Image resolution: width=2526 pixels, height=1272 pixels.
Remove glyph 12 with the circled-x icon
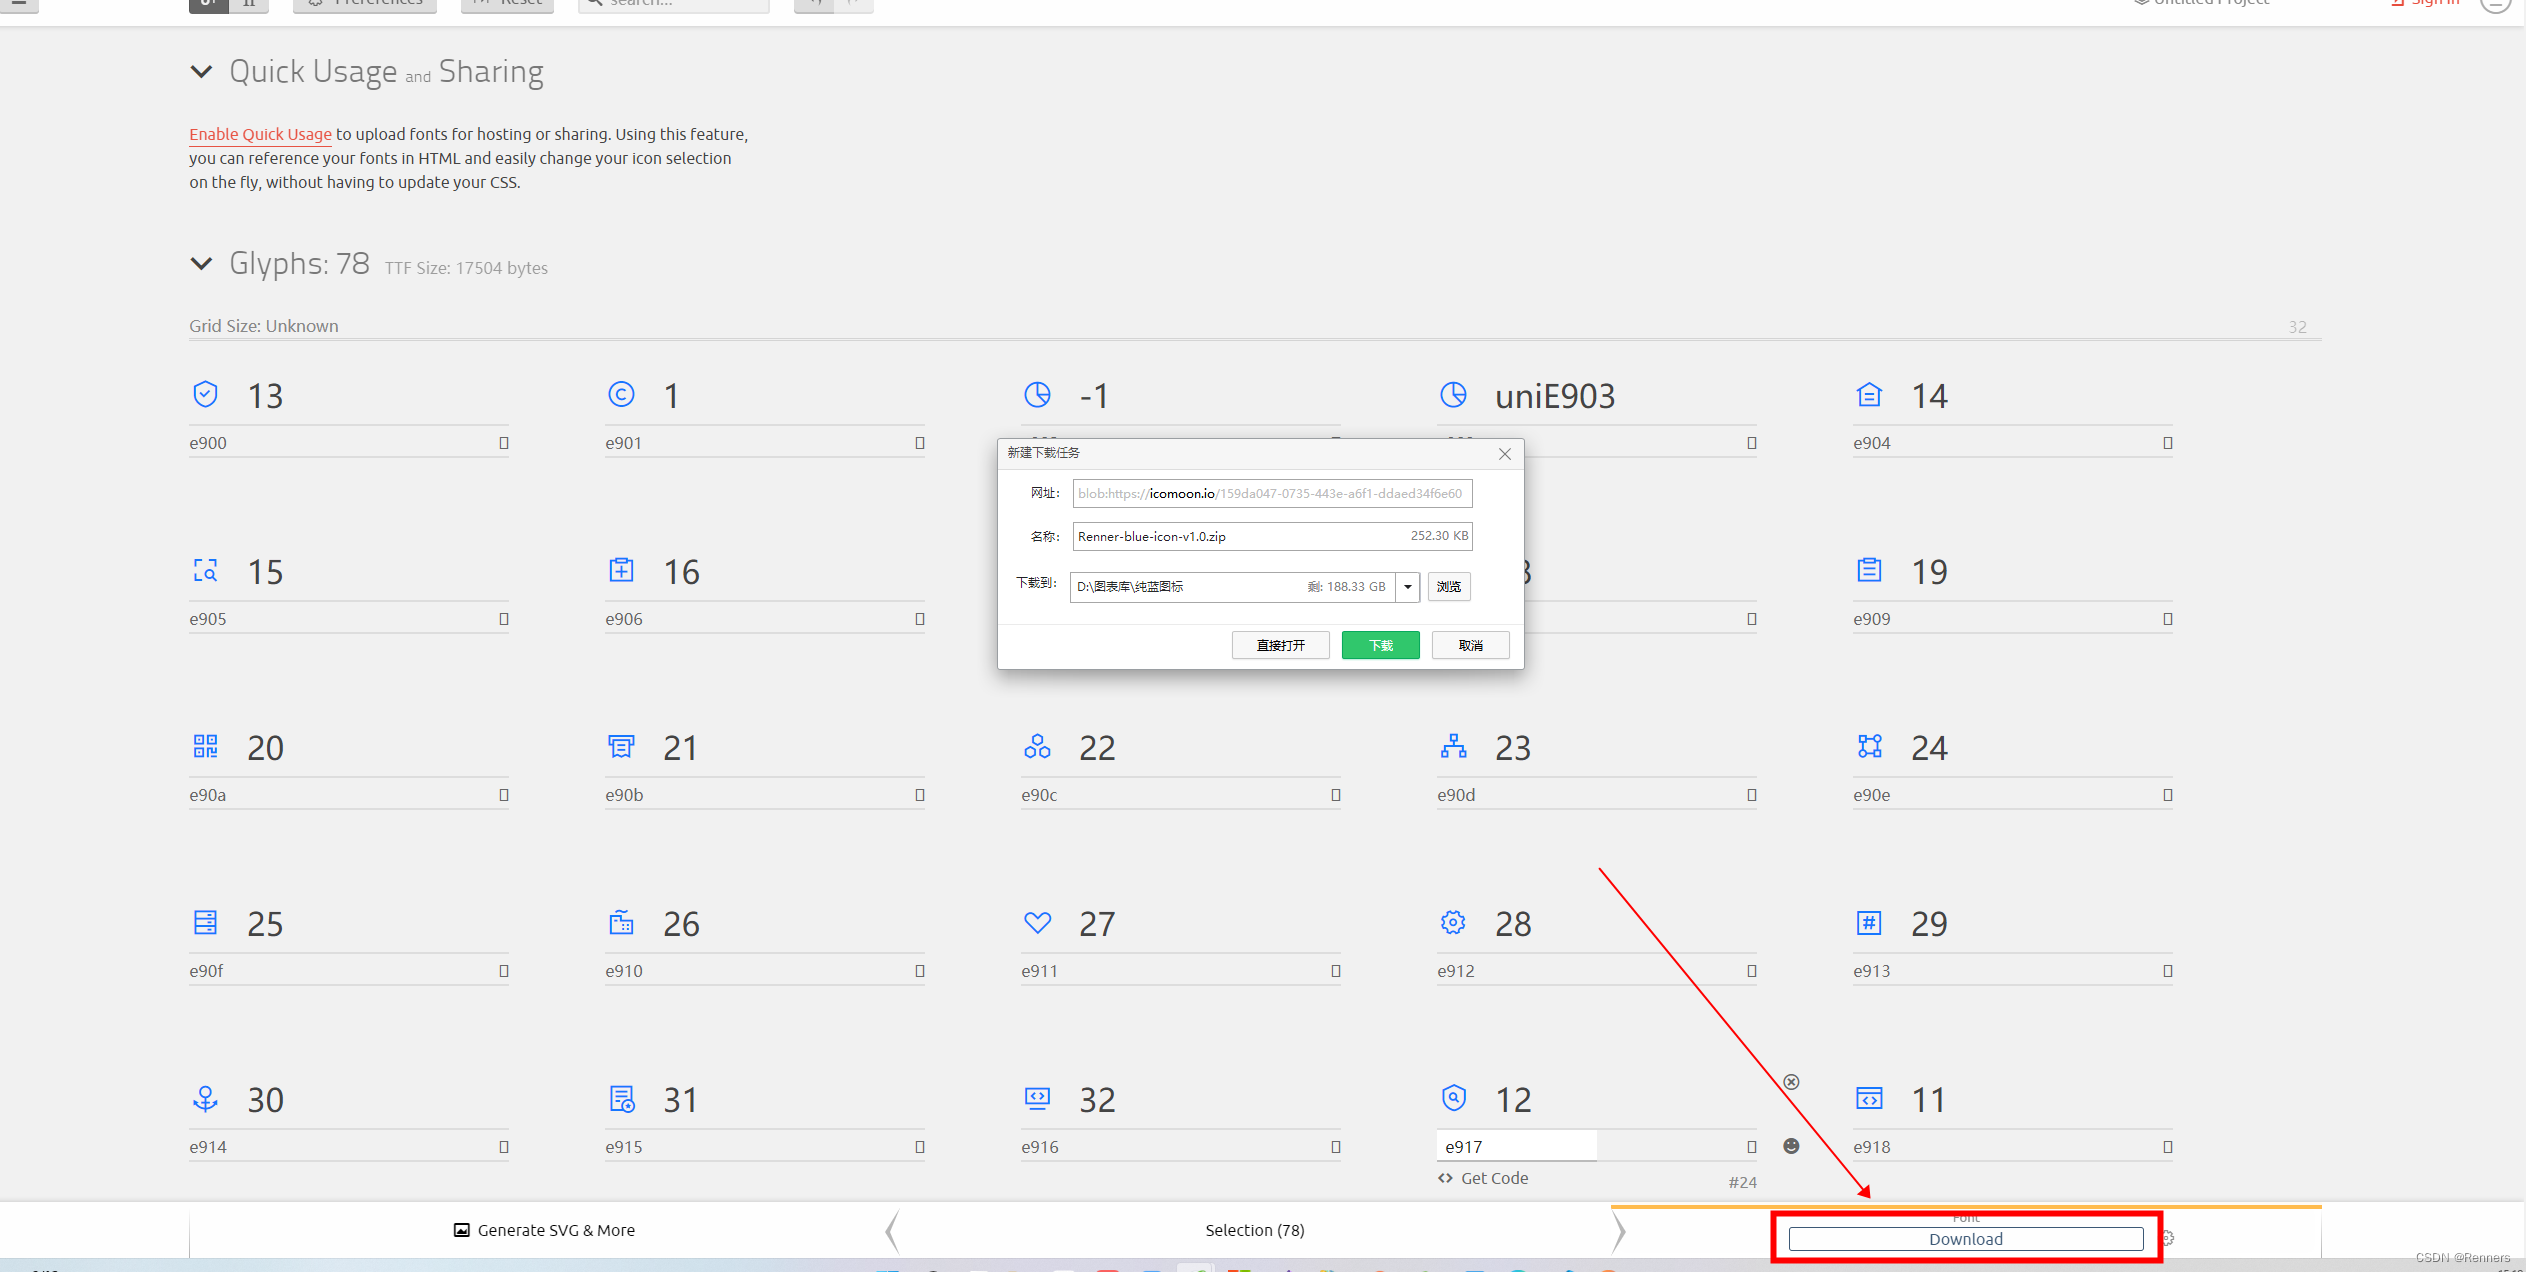pos(1791,1082)
